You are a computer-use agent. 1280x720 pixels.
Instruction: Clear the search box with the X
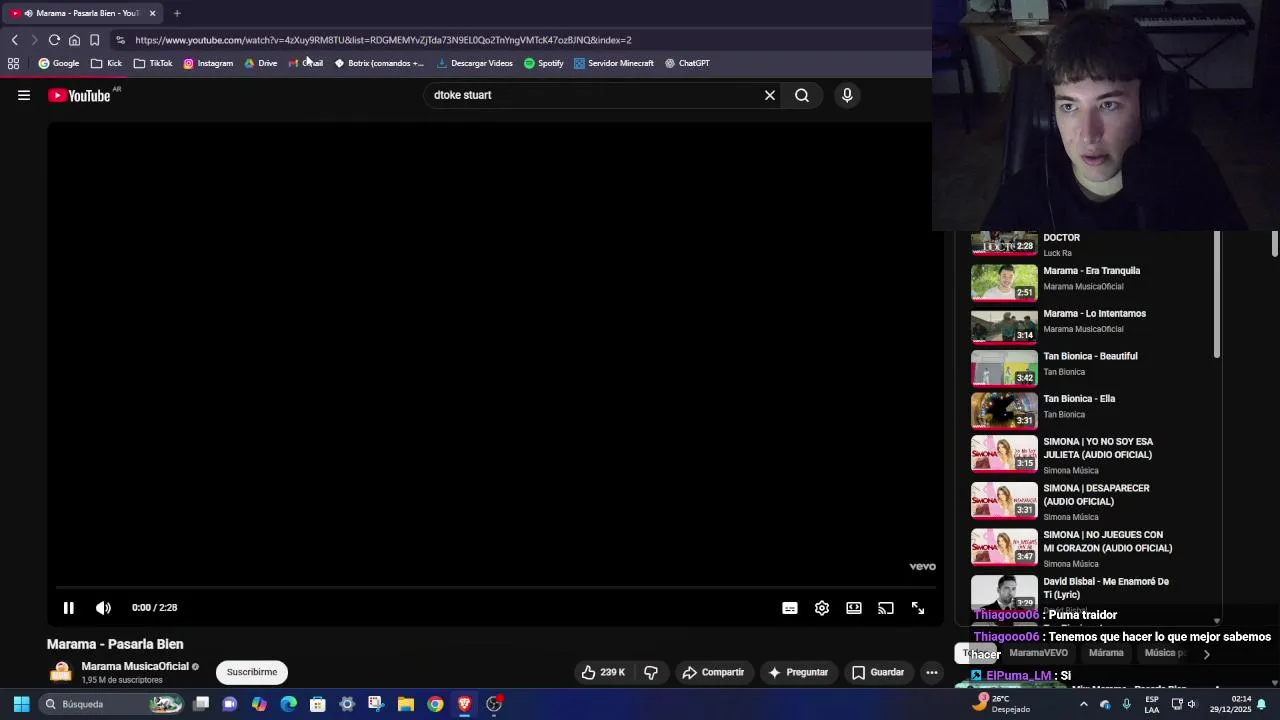770,95
